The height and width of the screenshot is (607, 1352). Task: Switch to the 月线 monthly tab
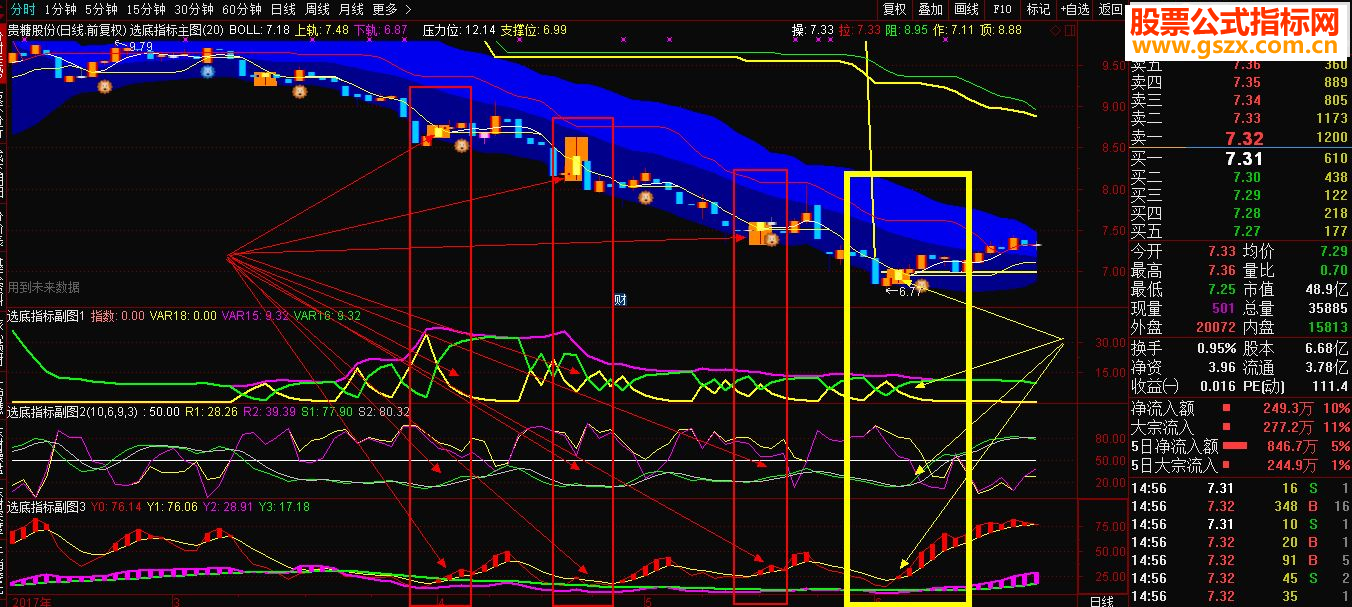pyautogui.click(x=352, y=9)
